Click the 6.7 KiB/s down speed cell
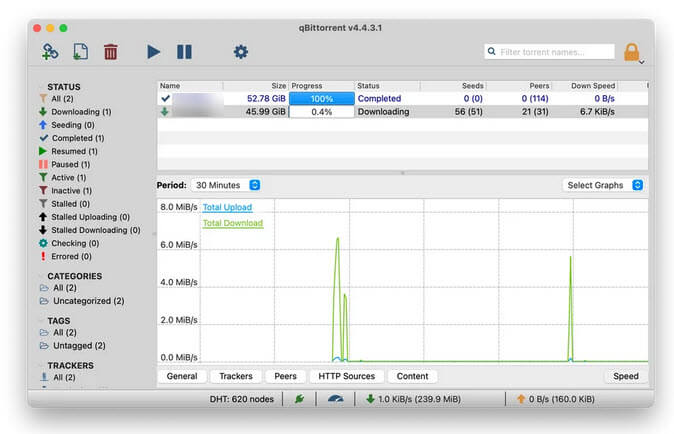This screenshot has width=674, height=434. point(597,112)
